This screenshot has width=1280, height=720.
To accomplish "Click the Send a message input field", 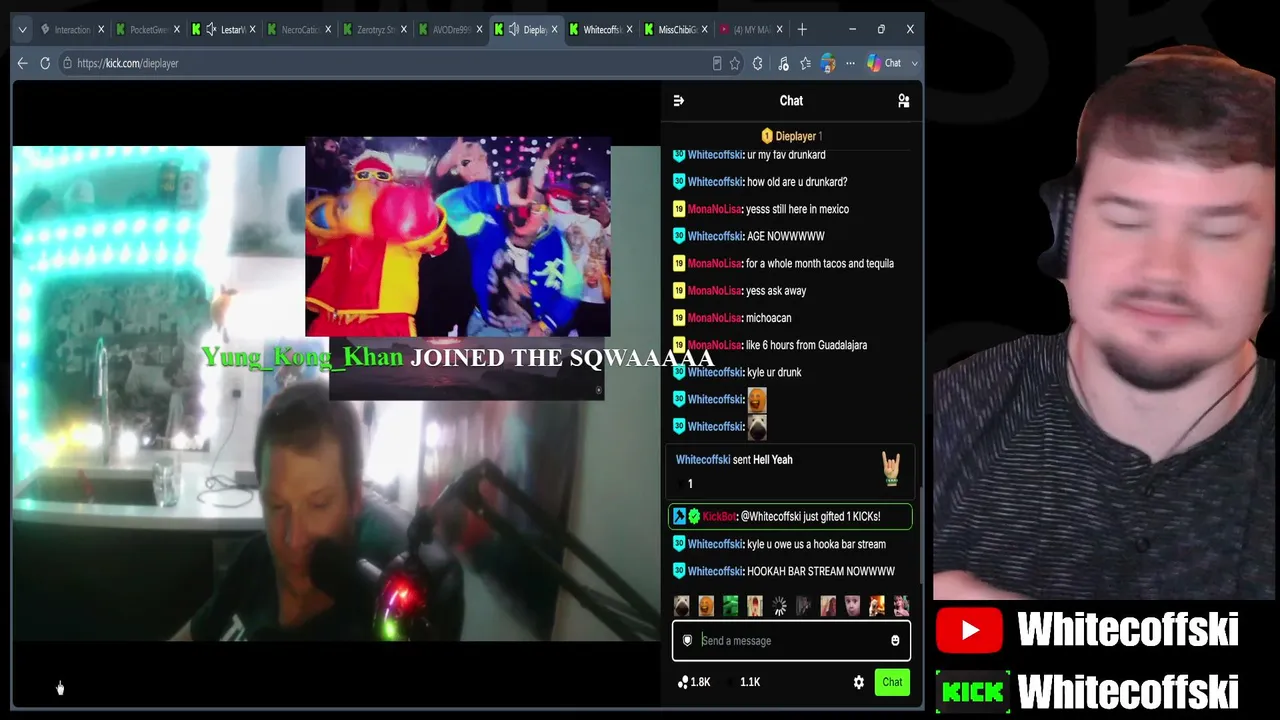I will tap(791, 641).
